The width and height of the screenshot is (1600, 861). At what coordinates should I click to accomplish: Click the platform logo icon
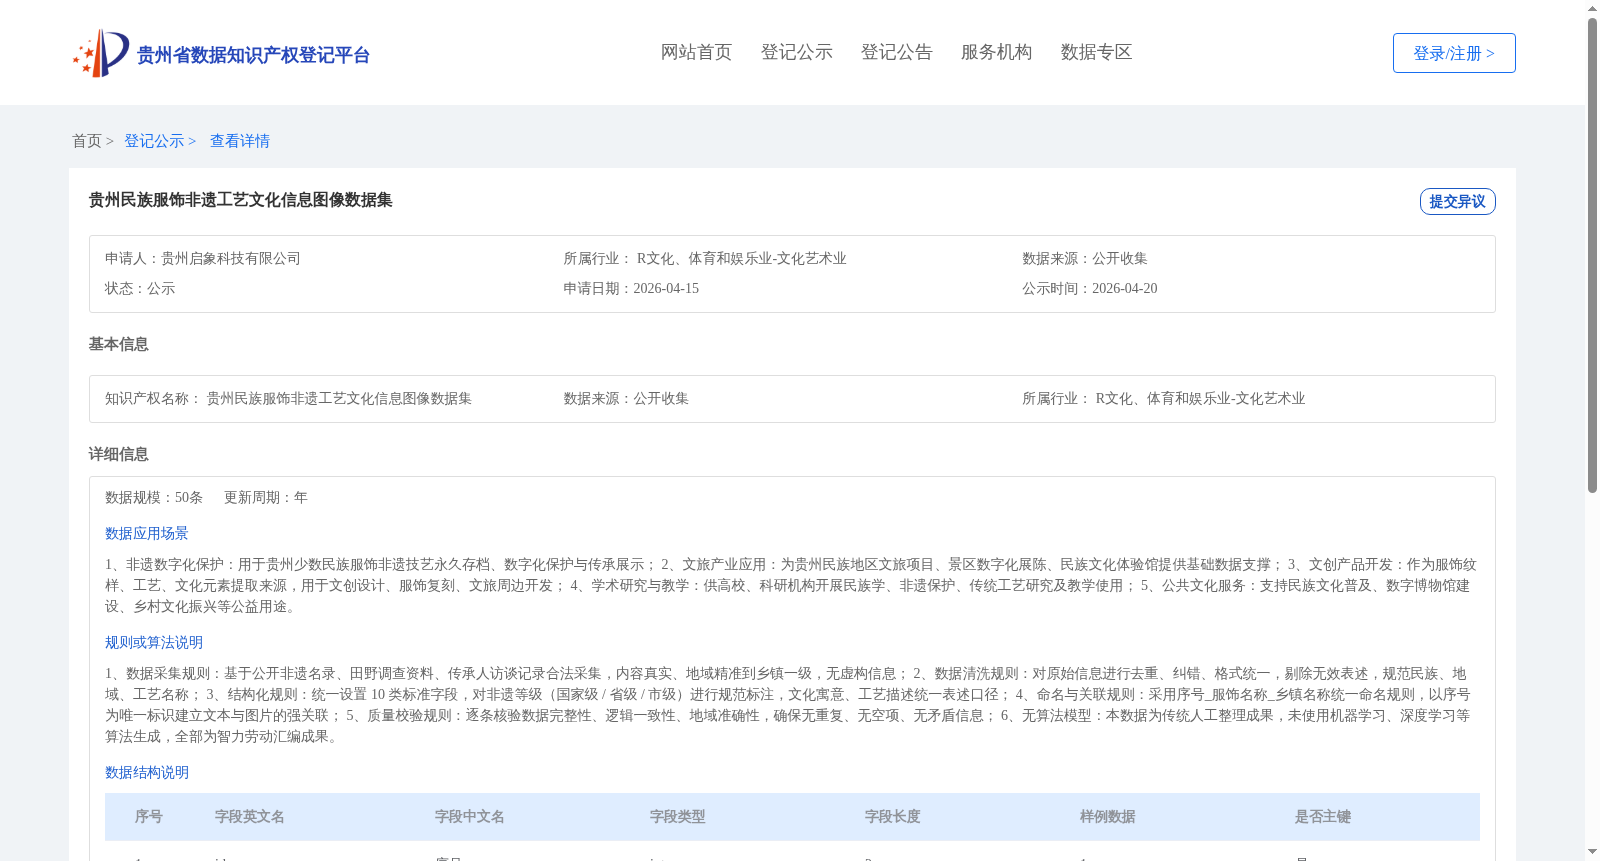[x=101, y=53]
